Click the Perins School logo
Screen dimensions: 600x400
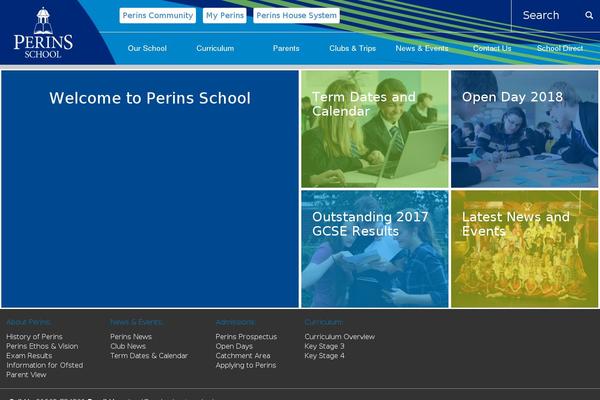(43, 33)
